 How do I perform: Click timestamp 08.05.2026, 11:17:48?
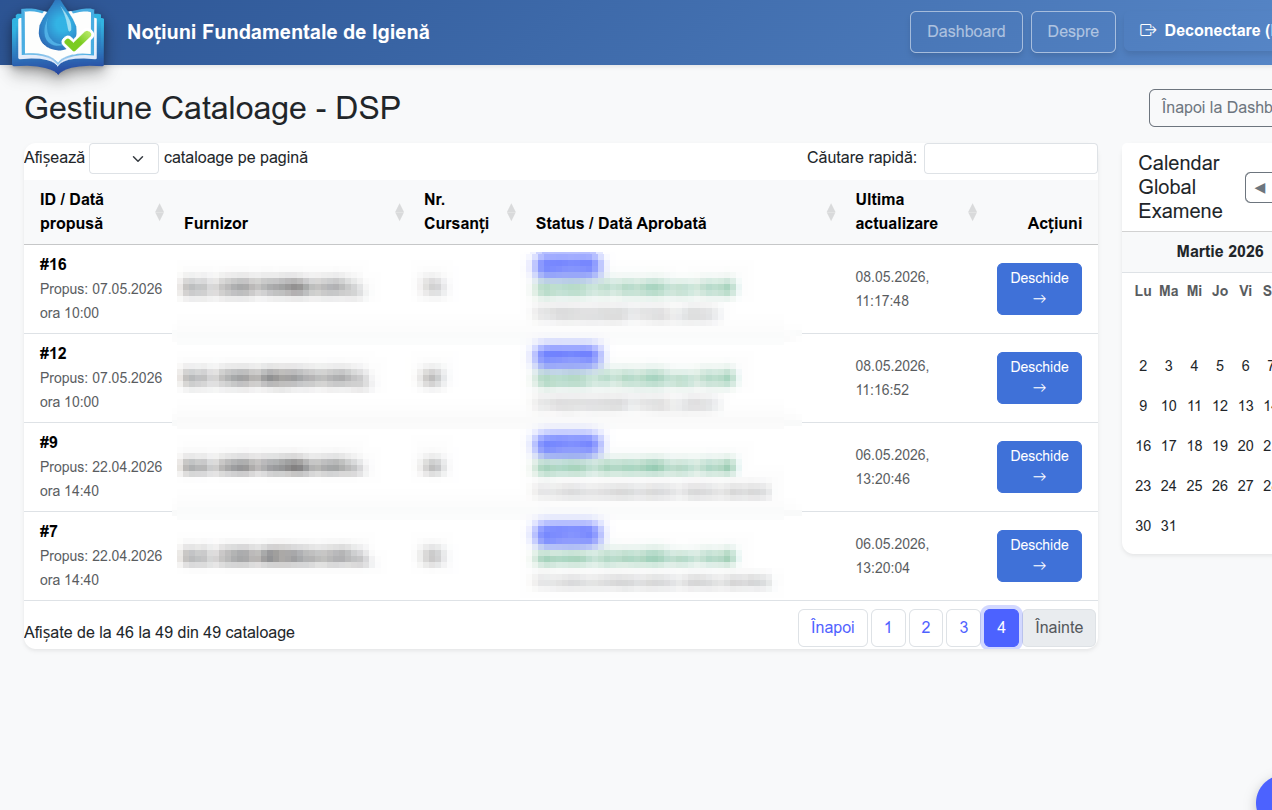(x=892, y=289)
